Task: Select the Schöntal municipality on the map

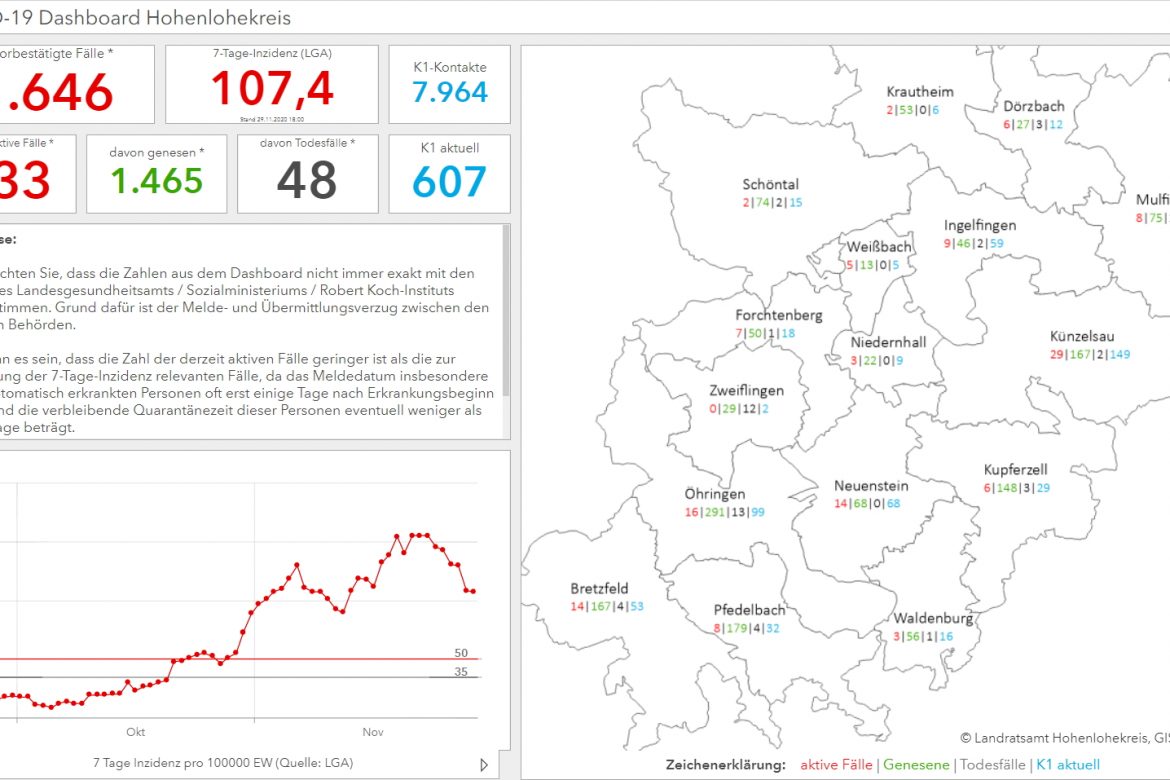Action: tap(770, 185)
